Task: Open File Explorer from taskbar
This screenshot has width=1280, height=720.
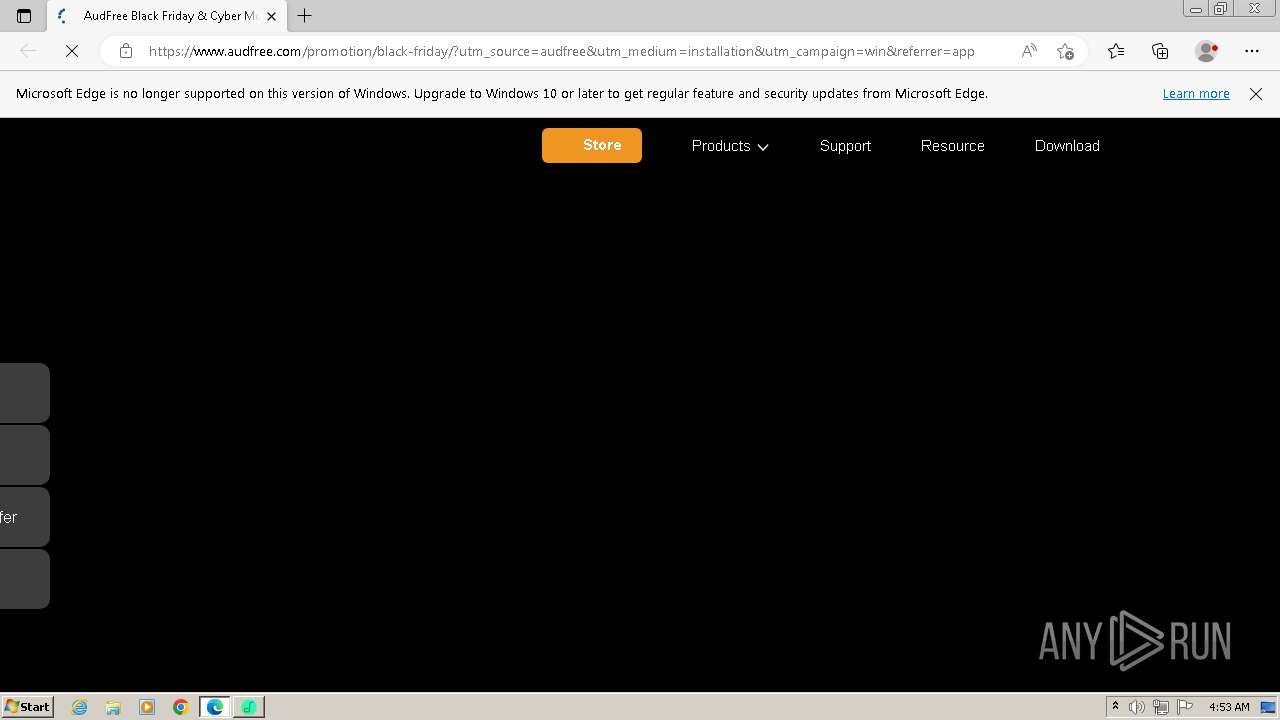Action: click(113, 707)
